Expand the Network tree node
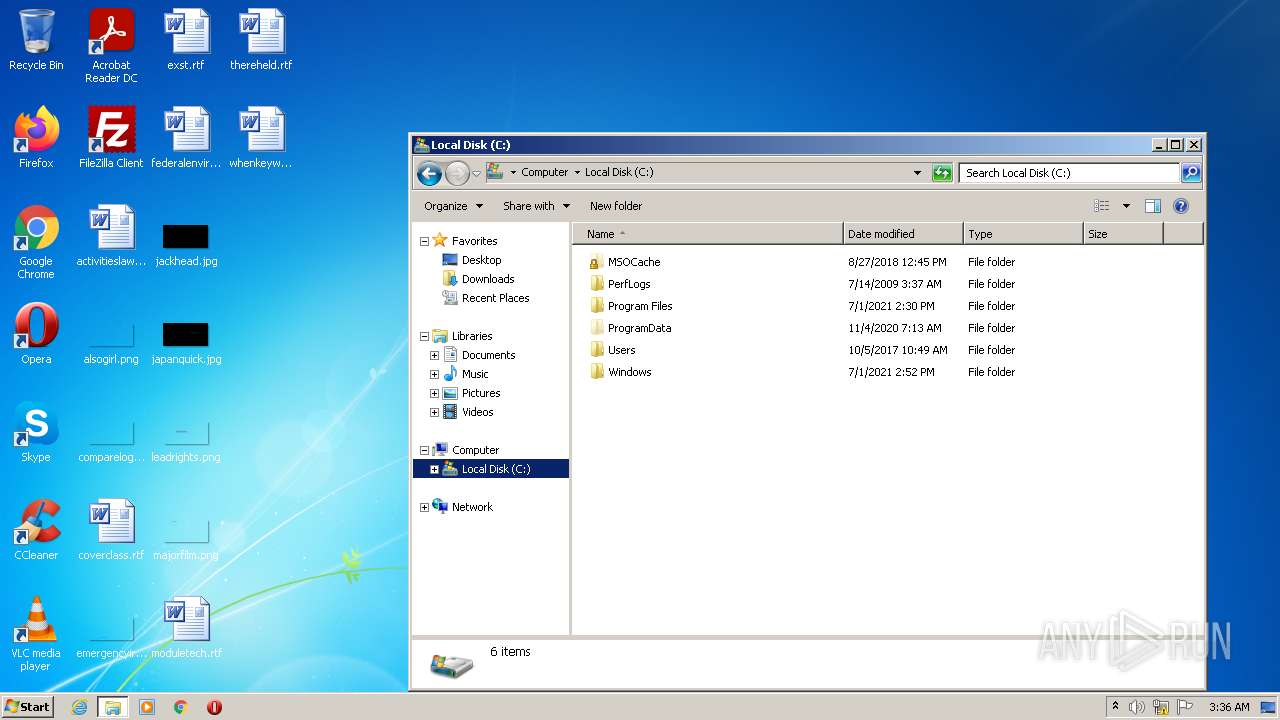Viewport: 1280px width, 720px height. [424, 507]
